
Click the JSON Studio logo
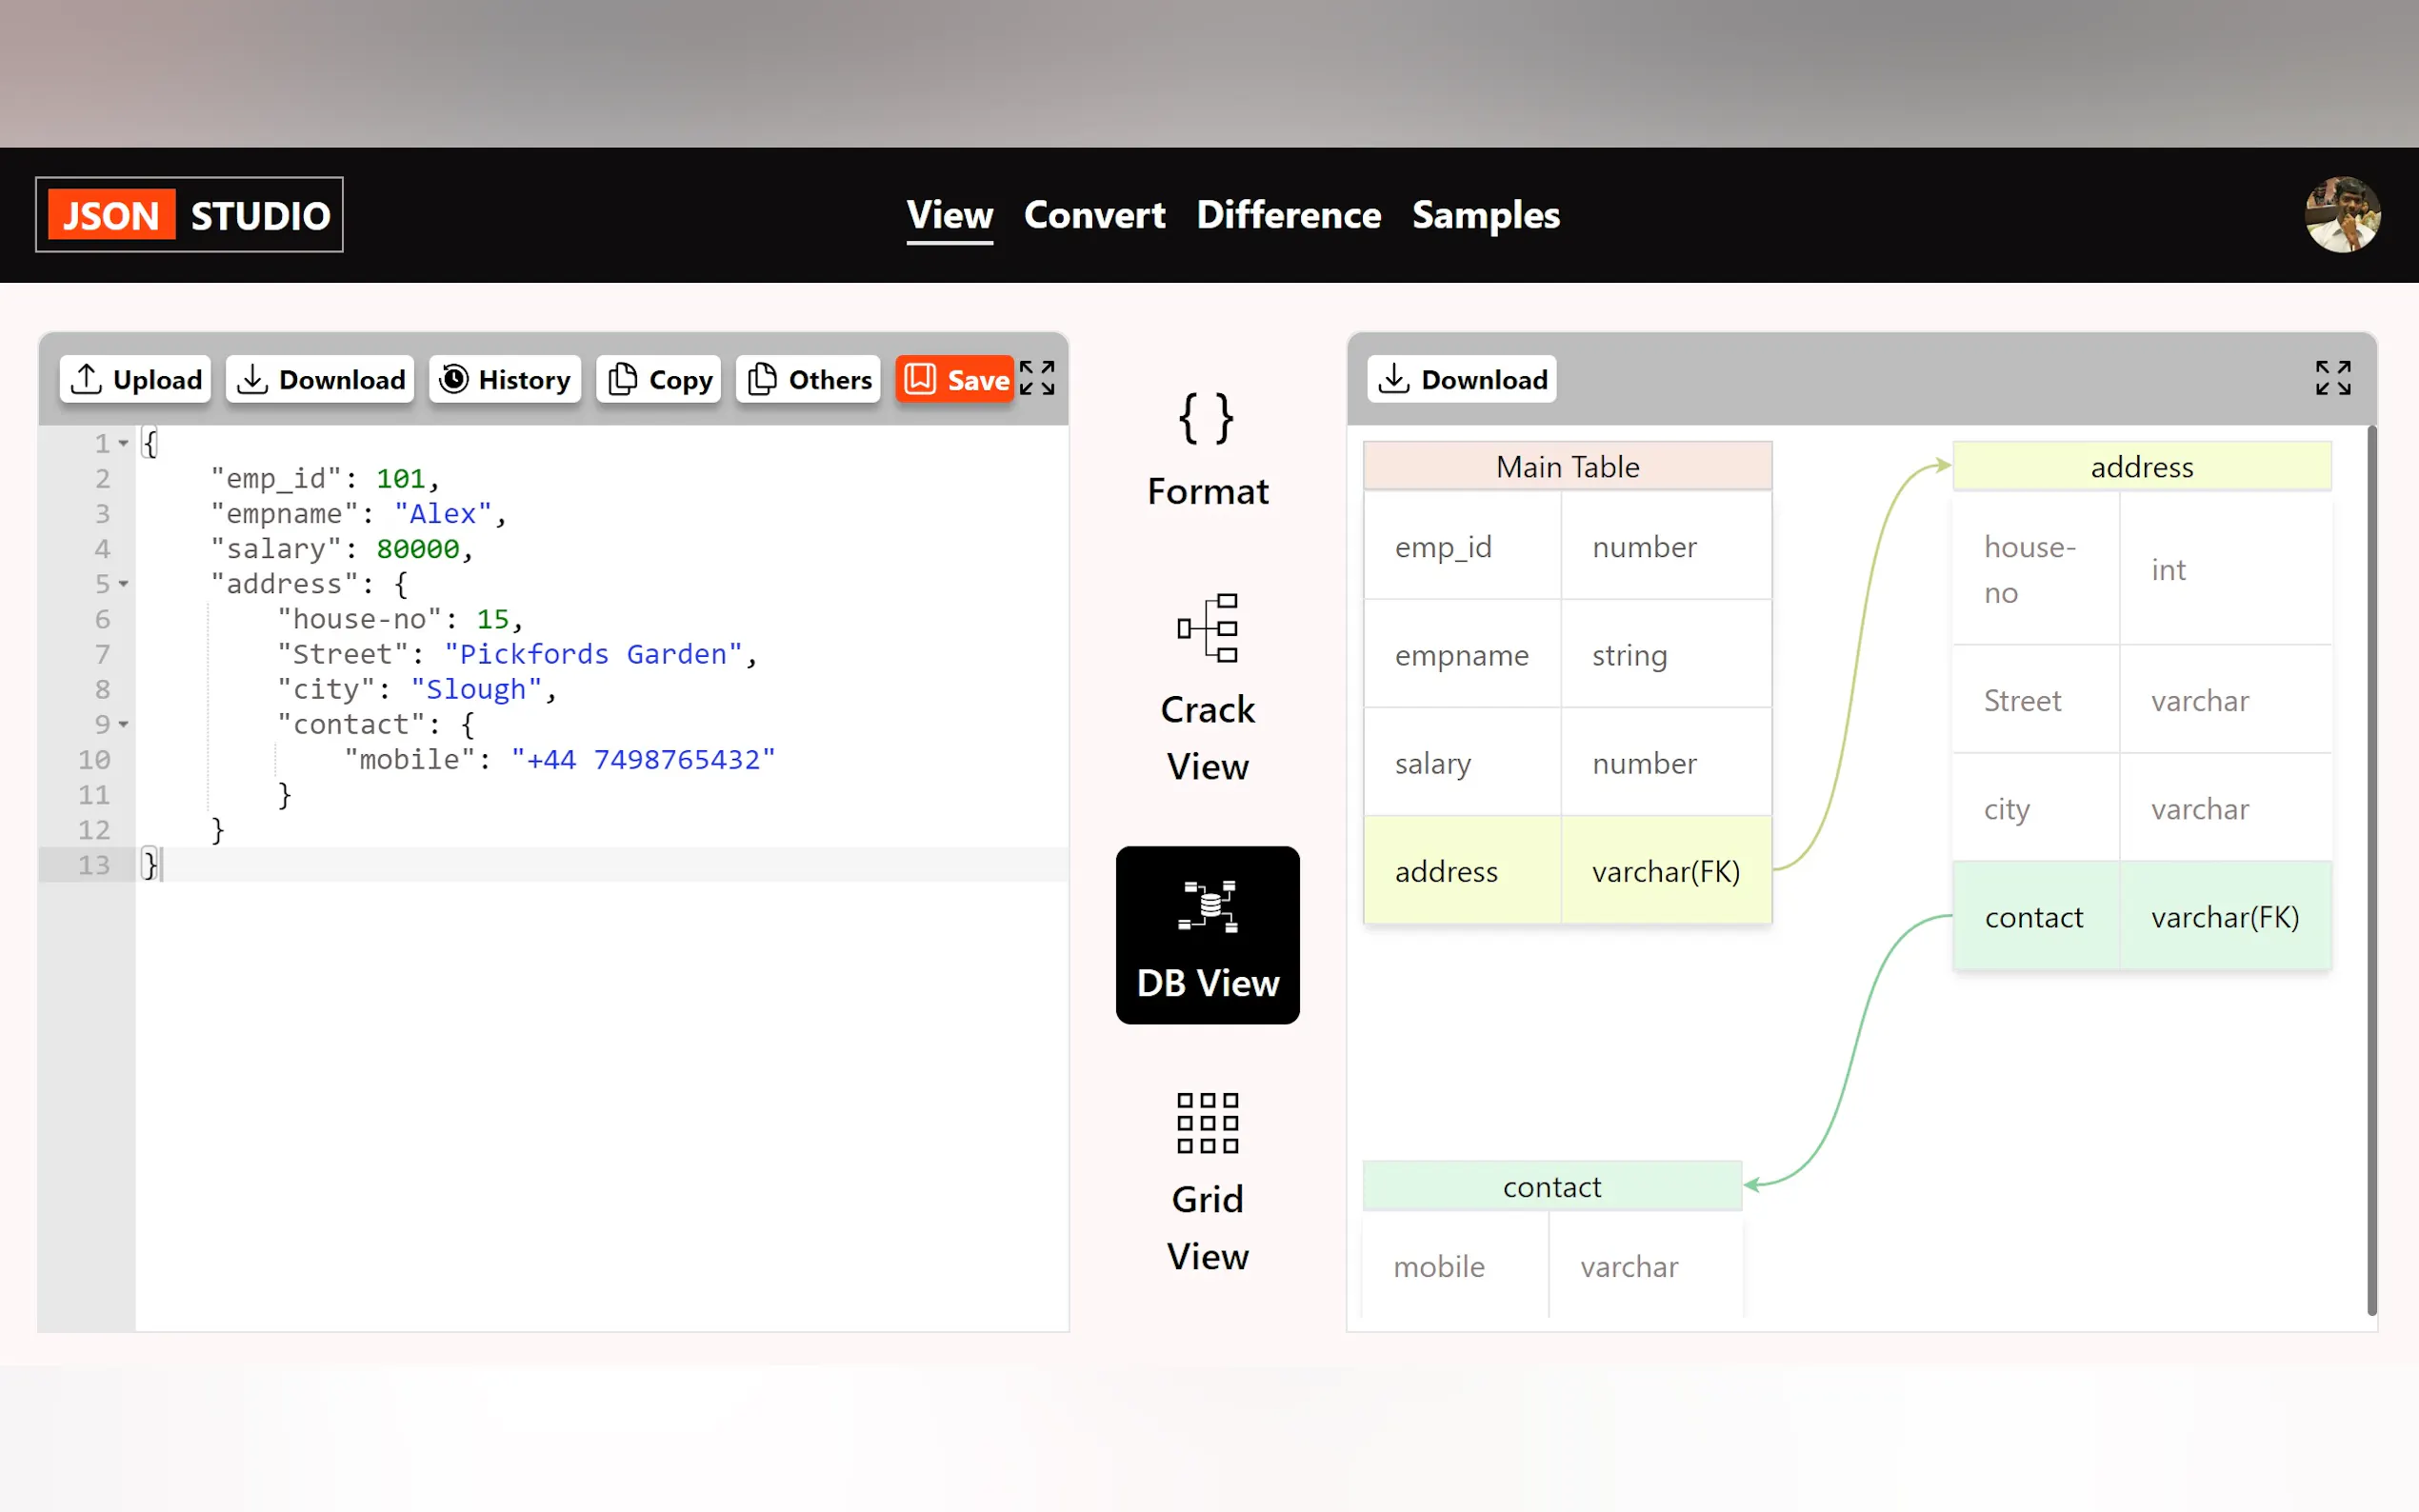pyautogui.click(x=189, y=215)
